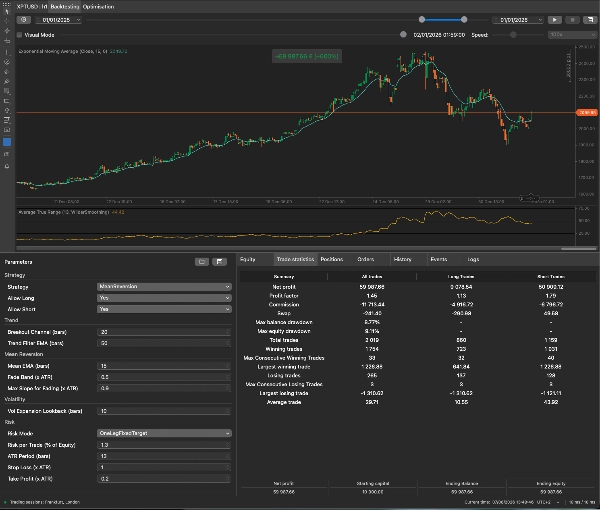Click the green profit badge above the chart
This screenshot has width=600, height=510.
pos(307,56)
